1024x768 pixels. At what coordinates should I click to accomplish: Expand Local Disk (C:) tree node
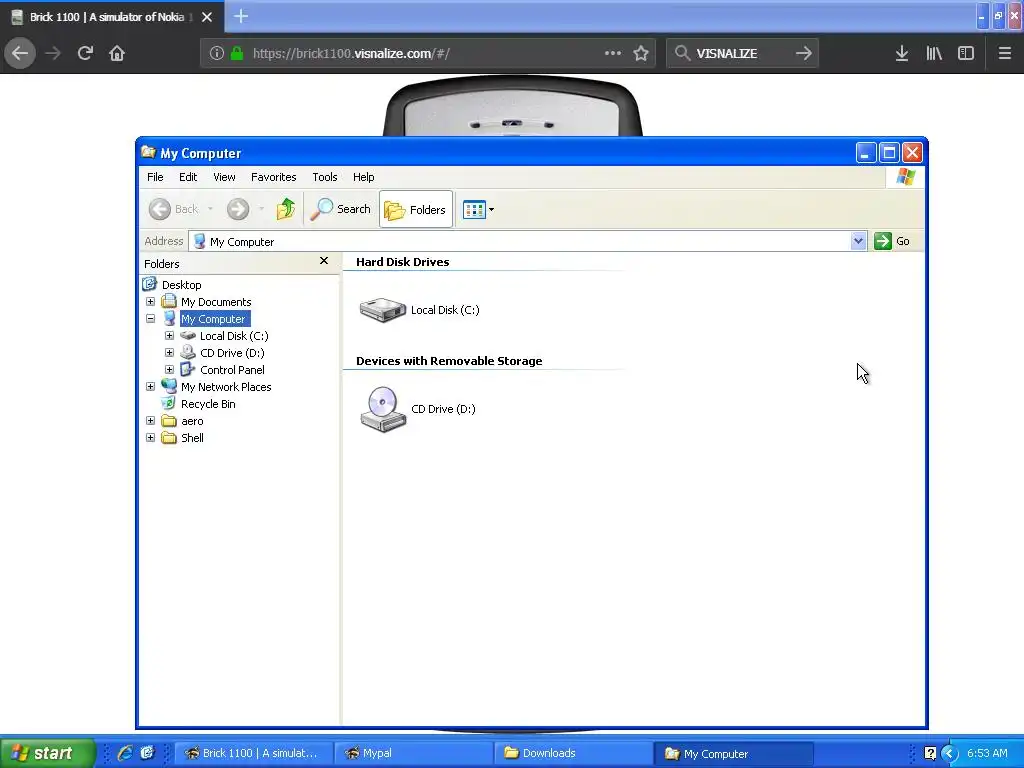click(169, 336)
